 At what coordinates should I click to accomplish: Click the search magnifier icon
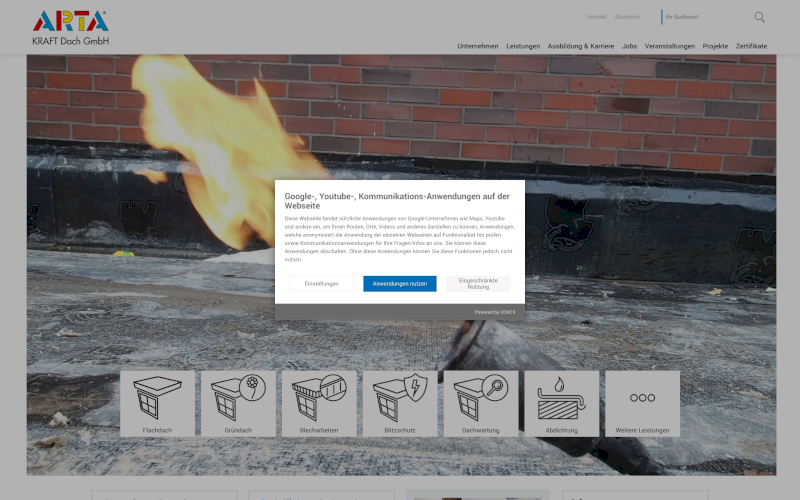coord(760,17)
